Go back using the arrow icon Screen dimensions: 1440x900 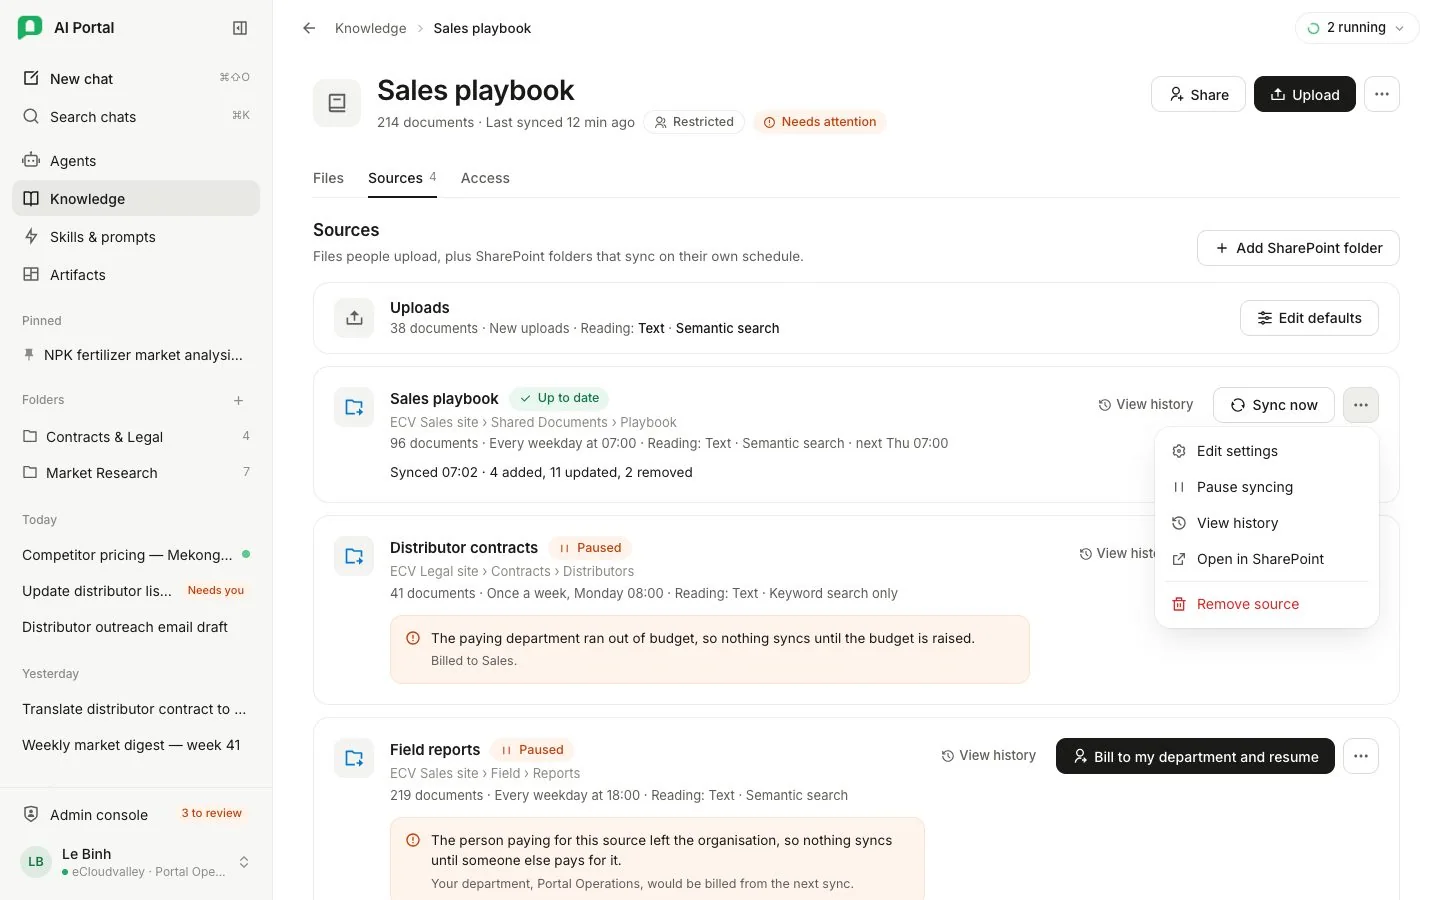[309, 28]
